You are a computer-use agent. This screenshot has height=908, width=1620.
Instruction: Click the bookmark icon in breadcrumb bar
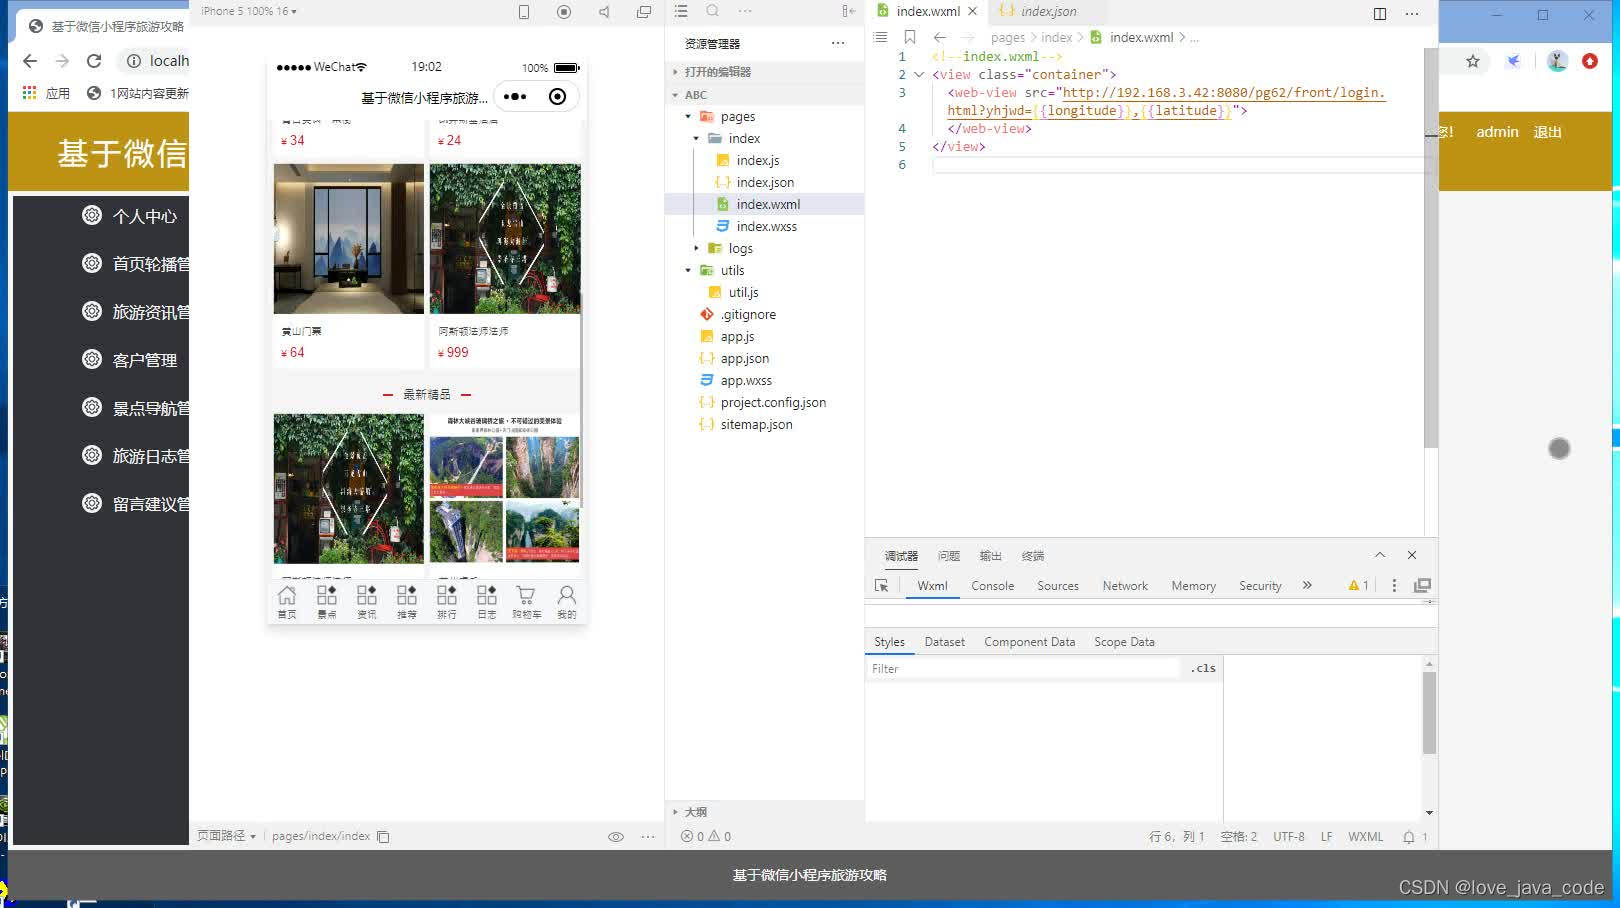point(910,37)
